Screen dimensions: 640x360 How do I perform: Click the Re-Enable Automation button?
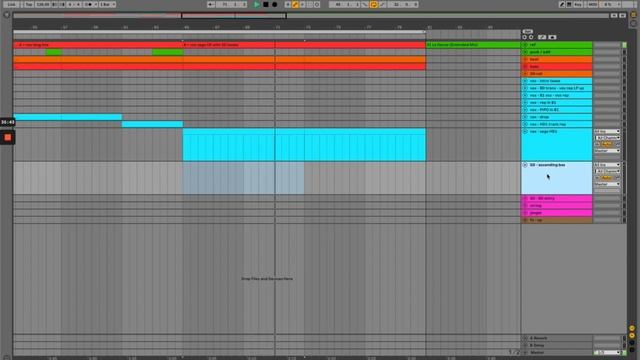click(302, 4)
